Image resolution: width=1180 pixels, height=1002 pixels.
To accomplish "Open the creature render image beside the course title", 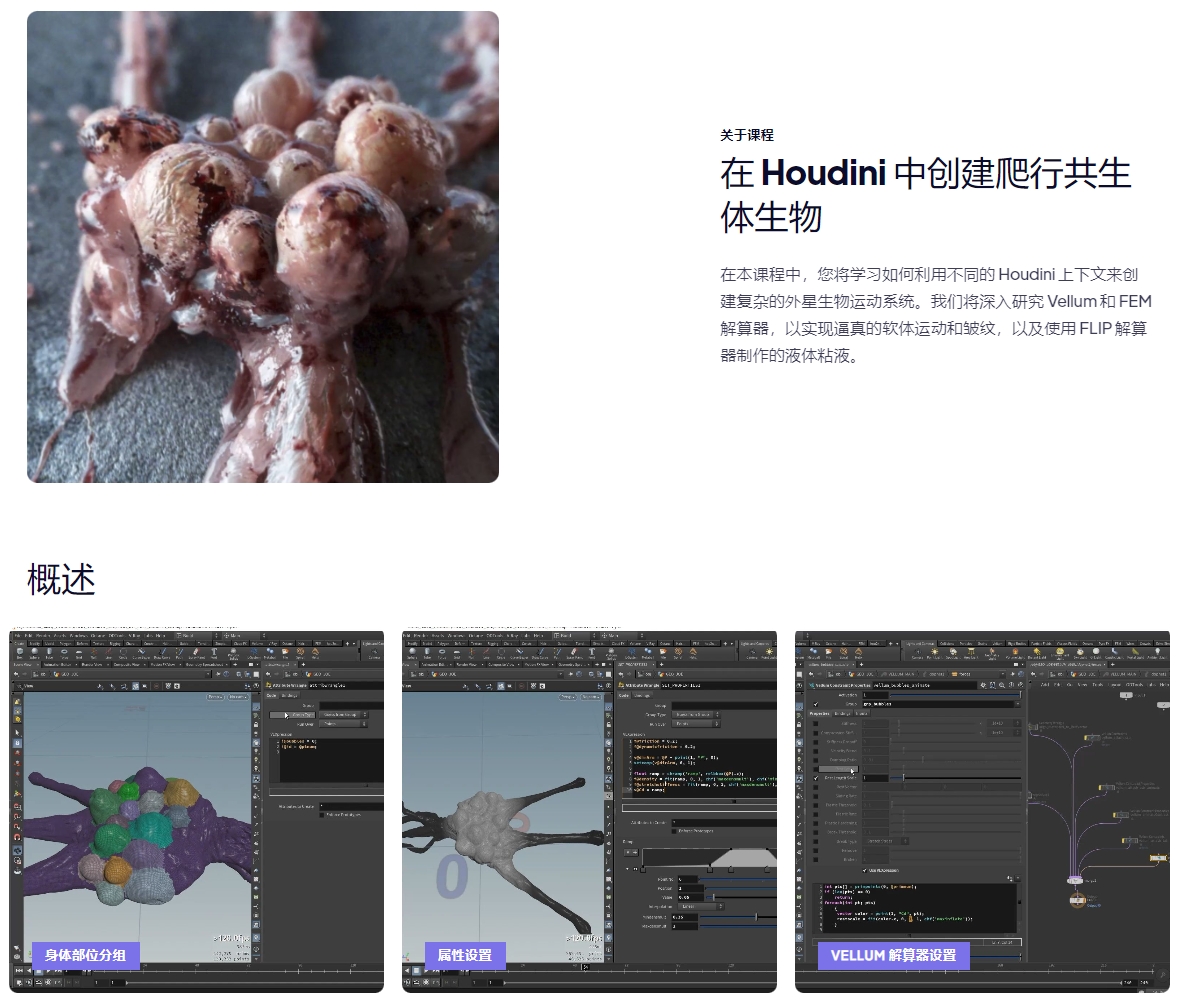I will (x=263, y=247).
